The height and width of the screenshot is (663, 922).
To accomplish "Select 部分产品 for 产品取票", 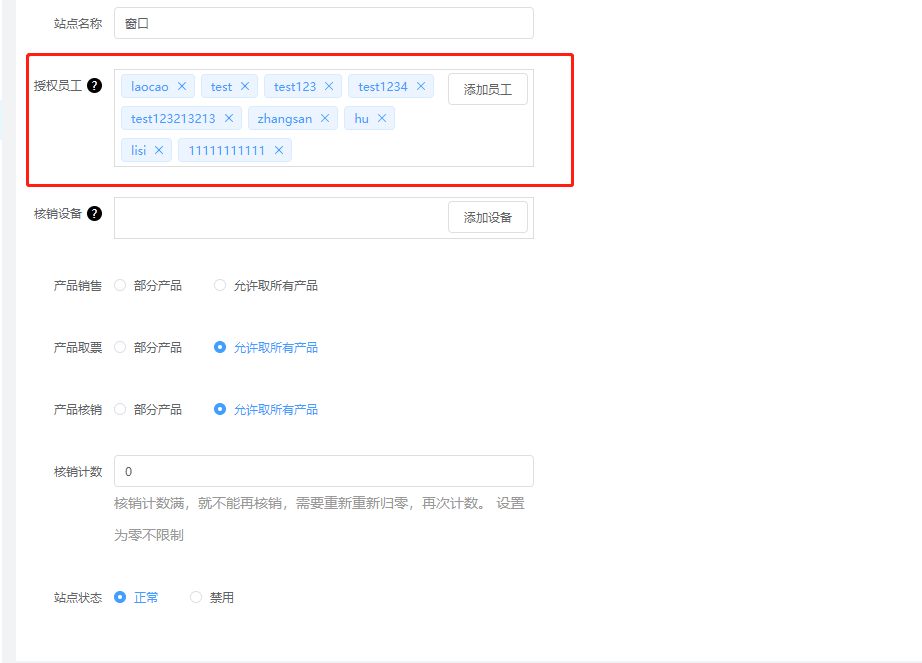I will tap(121, 348).
